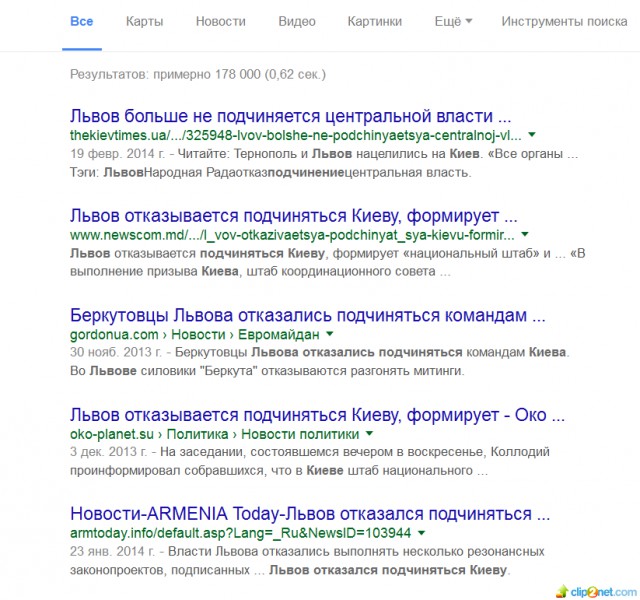Click the www.newscom.md green URL text
The height and width of the screenshot is (600, 640).
(x=292, y=235)
